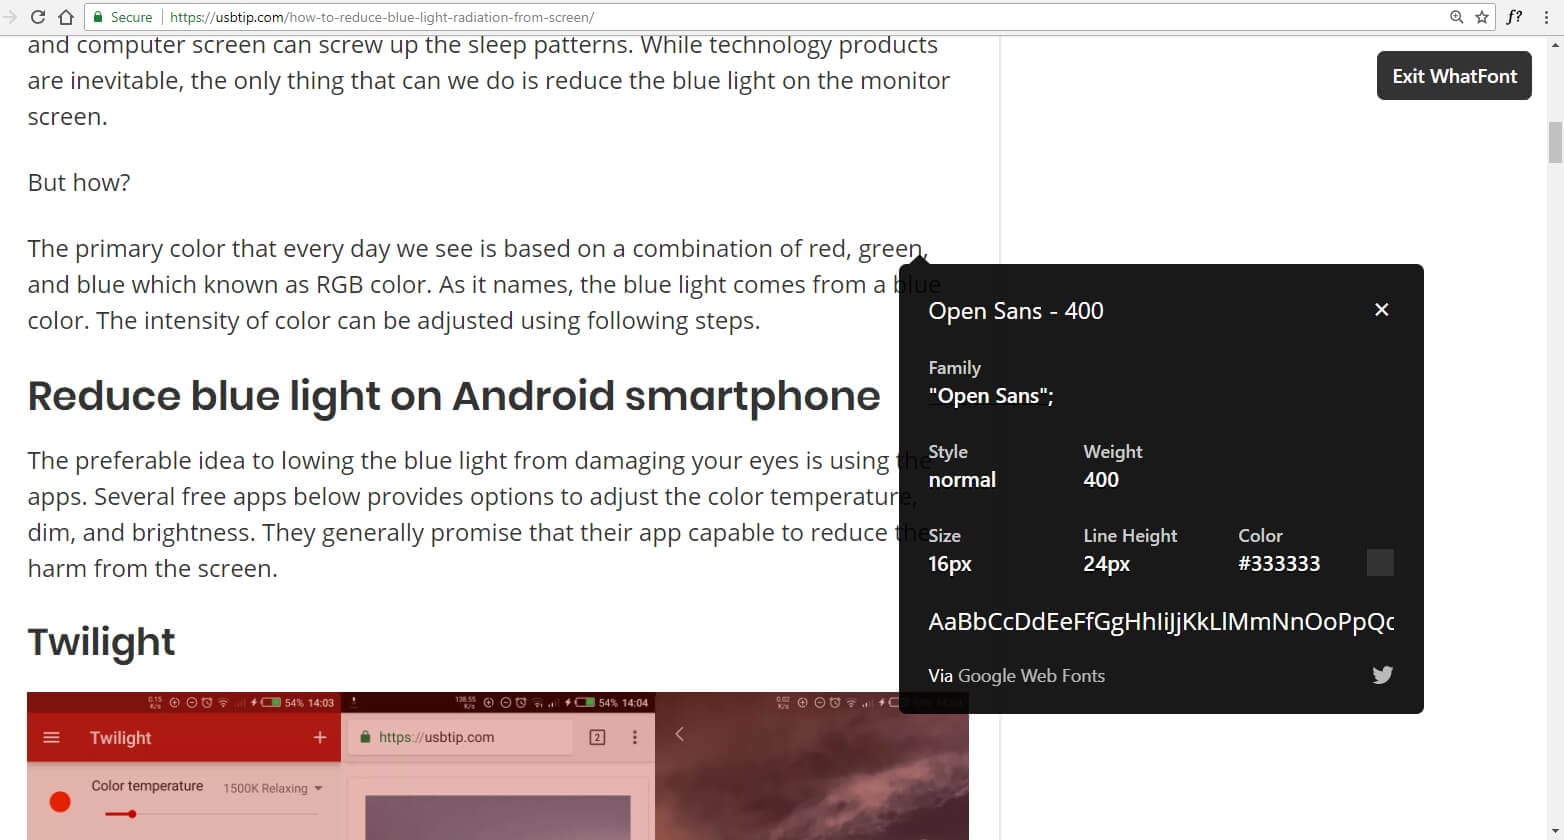1564x840 pixels.
Task: Toggle the WhatFont extension icon
Action: pos(1515,17)
